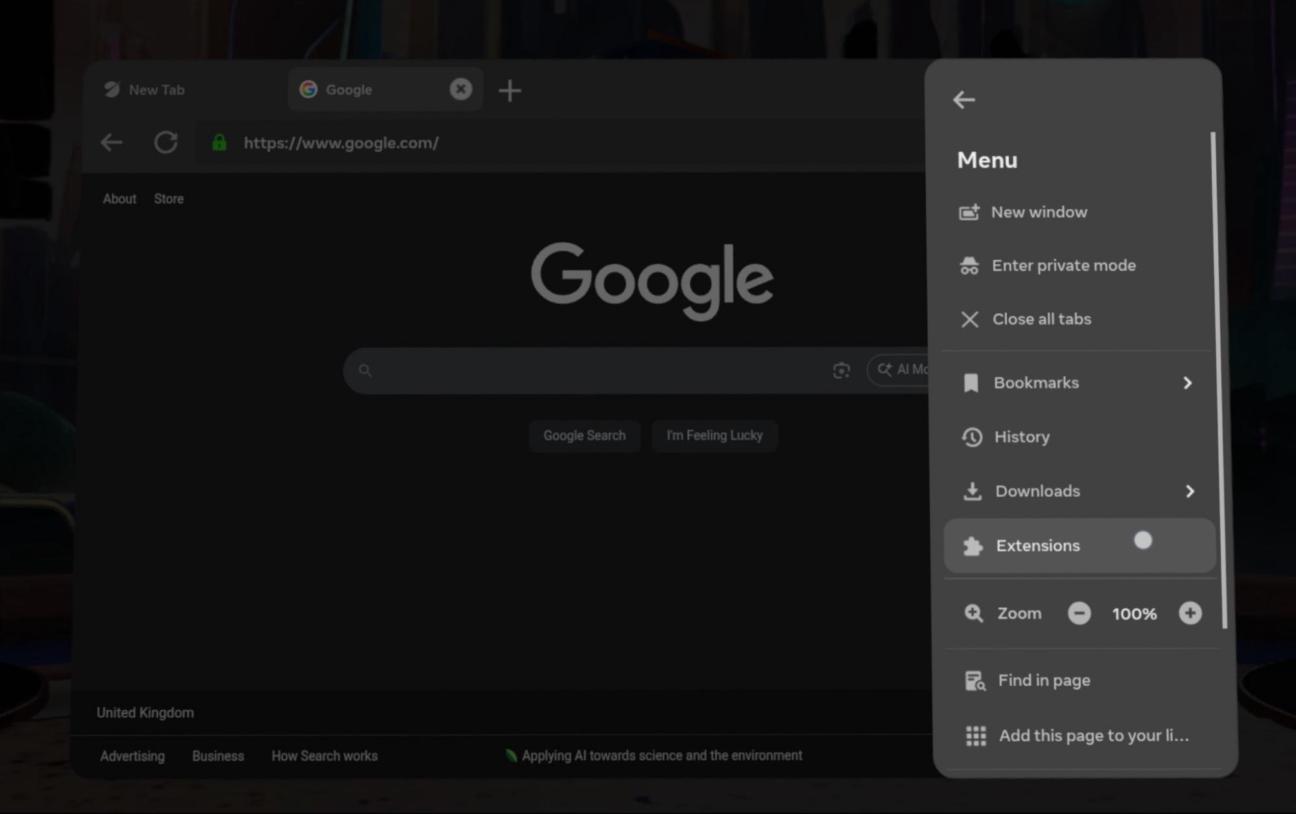The width and height of the screenshot is (1296, 814).
Task: Expand the Downloads submenu chevron
Action: tap(1189, 491)
